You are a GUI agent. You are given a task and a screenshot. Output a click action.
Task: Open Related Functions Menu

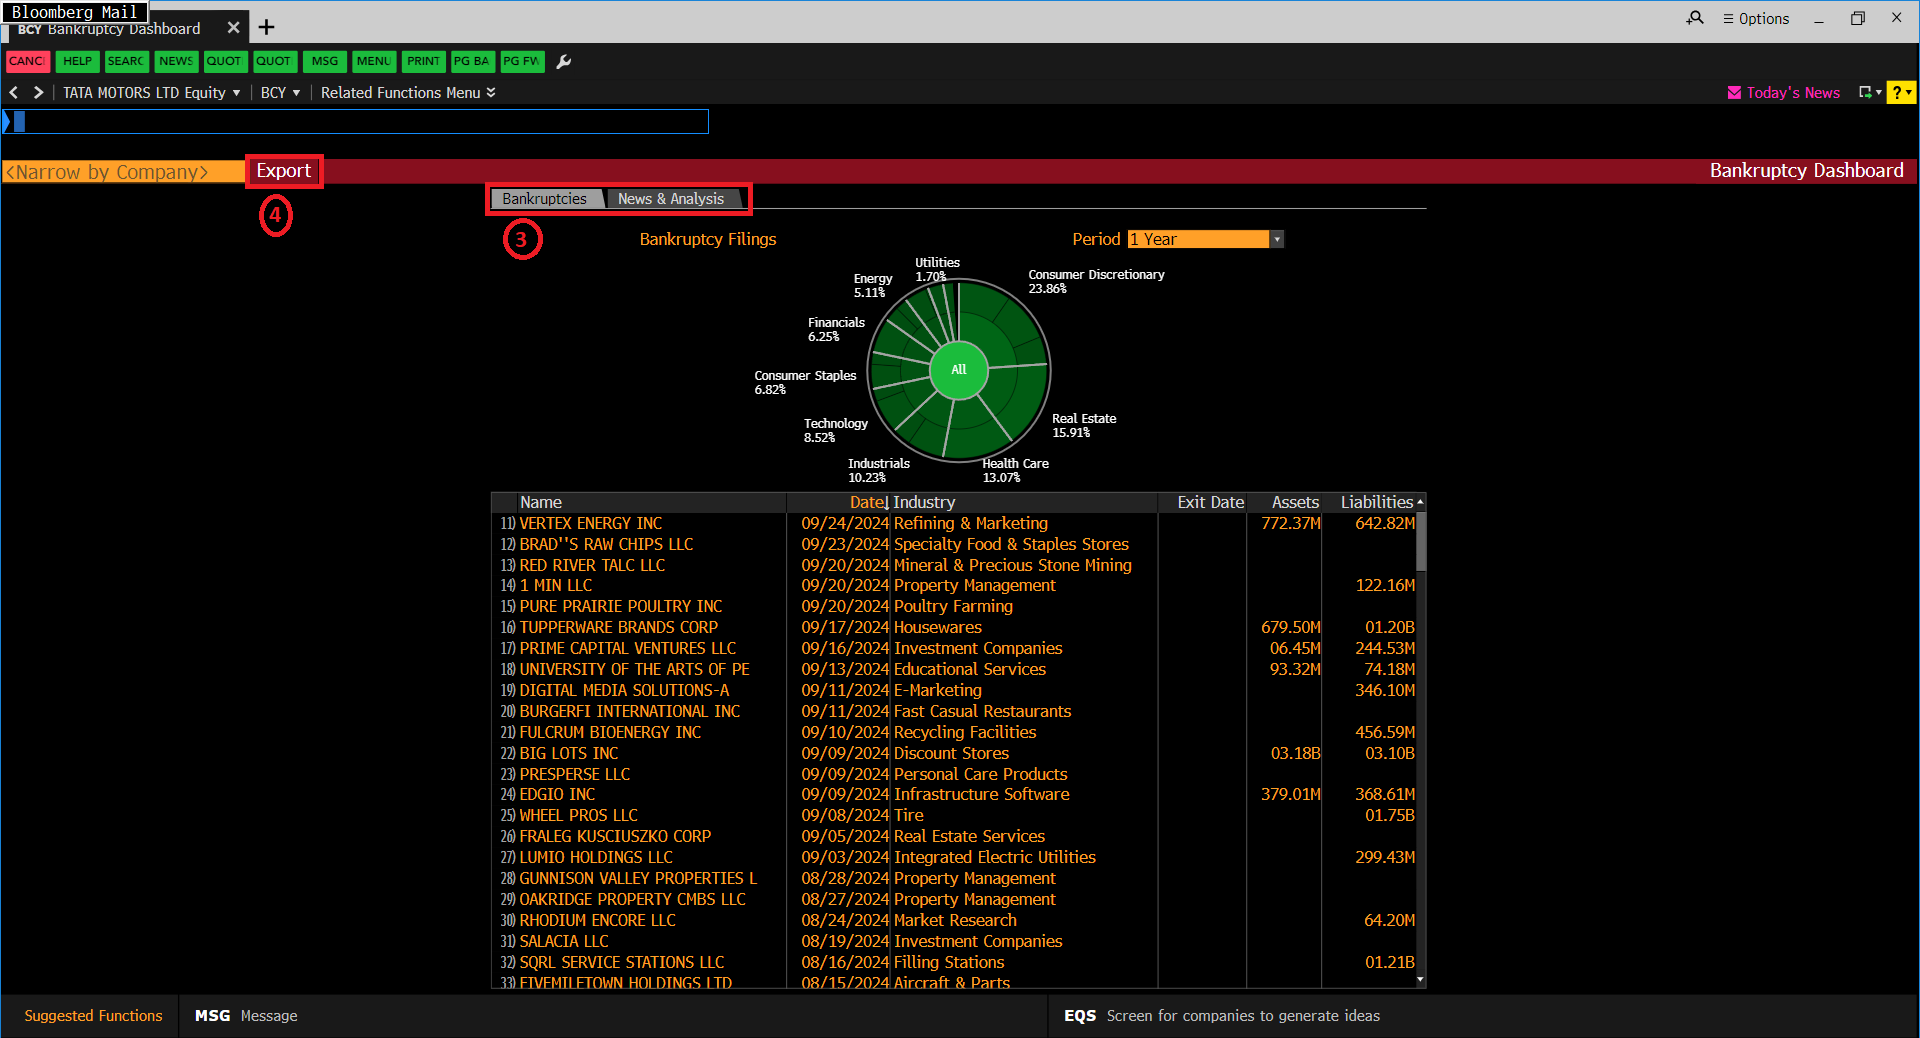(408, 92)
